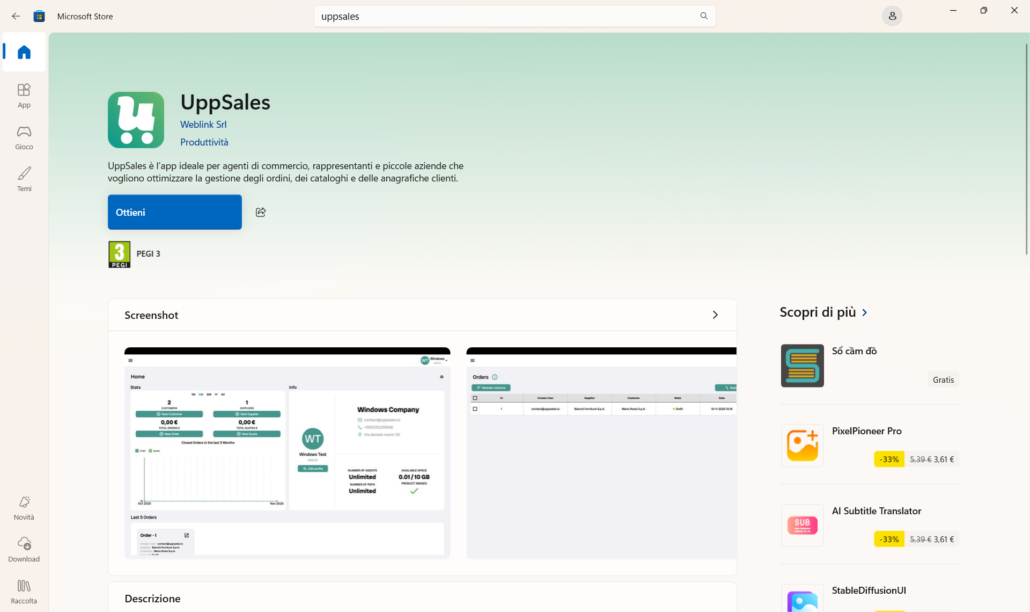Open the Số cầm đồ app thumbnail
Viewport: 1030px width, 612px height.
pos(800,365)
